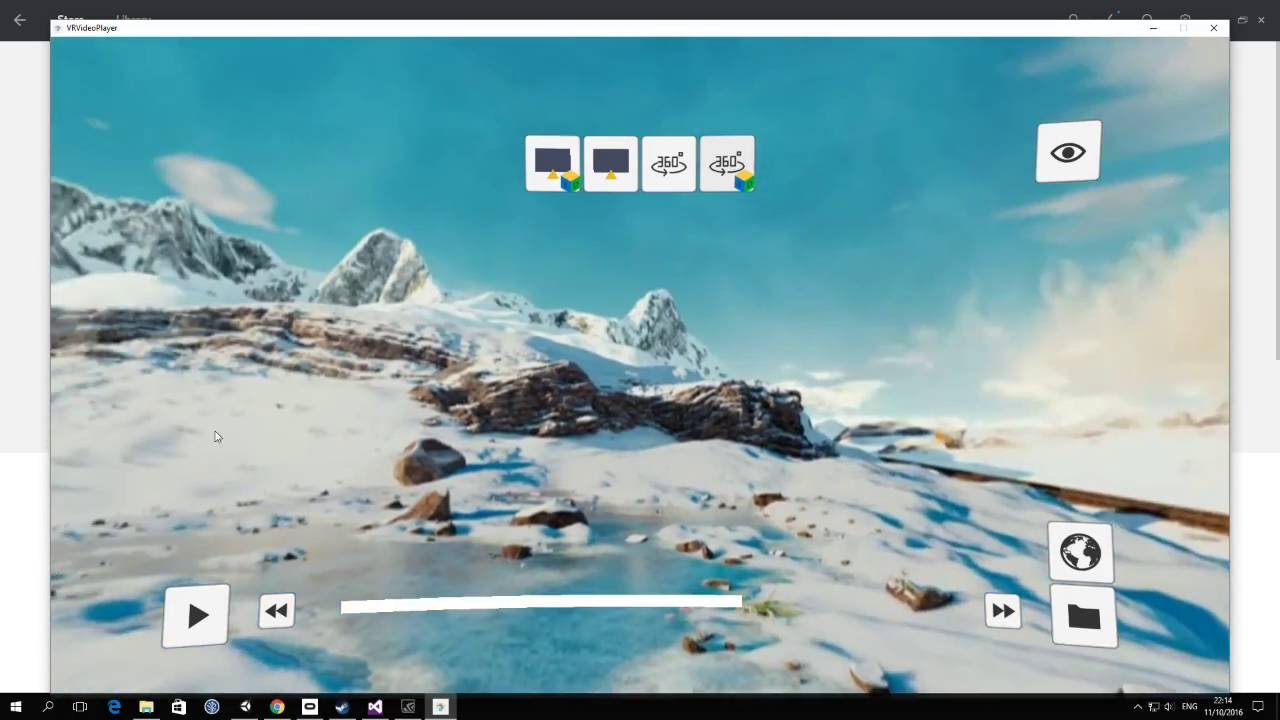Open the Windows Start menu
The width and height of the screenshot is (1280, 720).
pos(16,707)
